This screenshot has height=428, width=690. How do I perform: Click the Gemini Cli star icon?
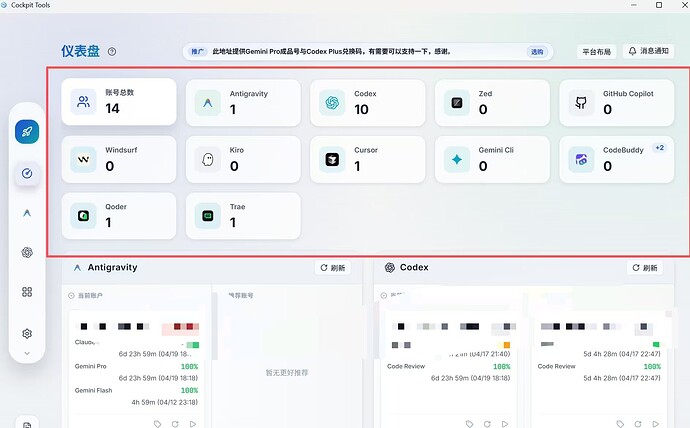457,159
